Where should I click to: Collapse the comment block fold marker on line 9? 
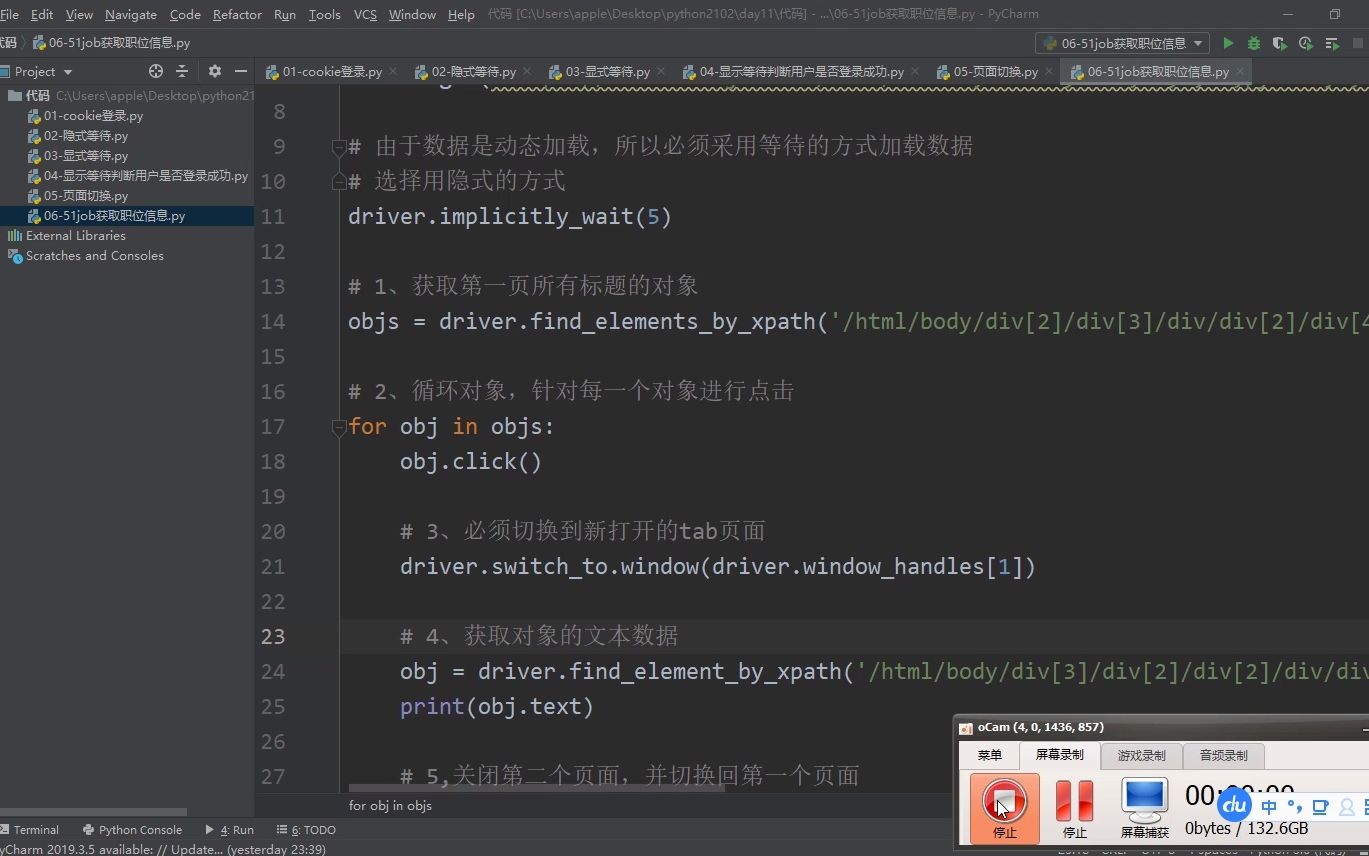point(339,147)
